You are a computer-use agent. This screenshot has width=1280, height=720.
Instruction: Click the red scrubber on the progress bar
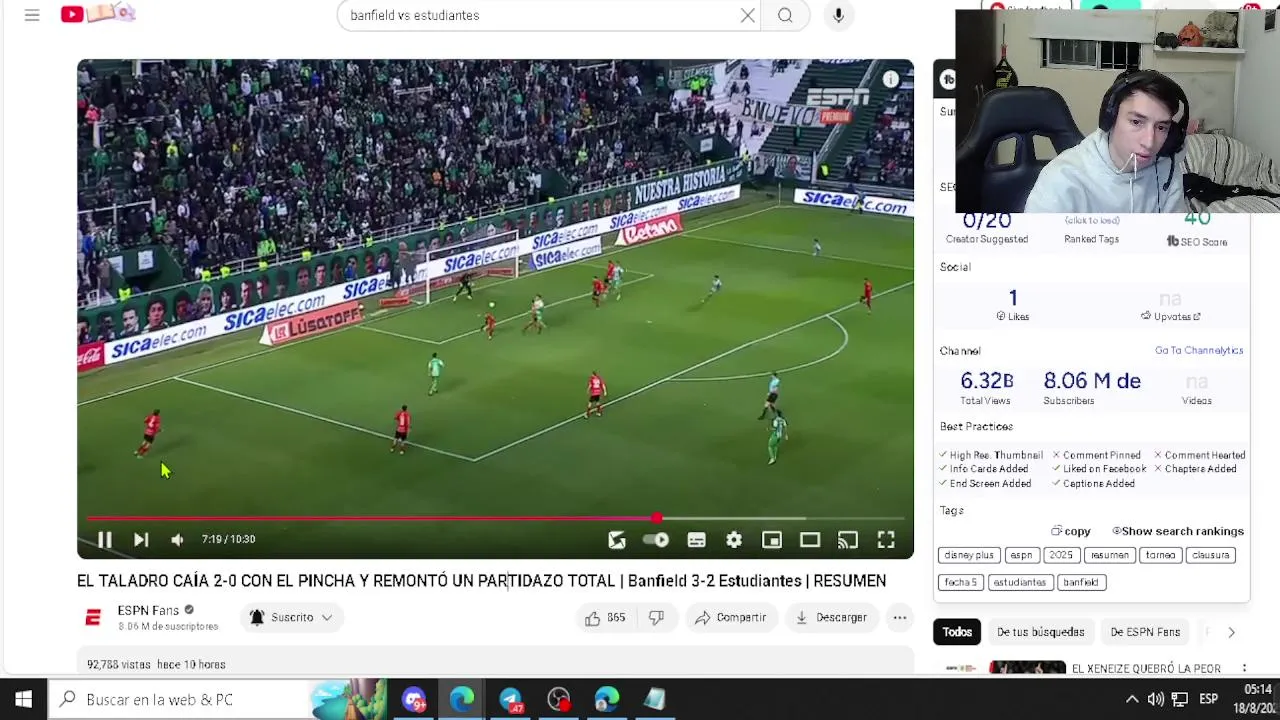click(x=656, y=518)
